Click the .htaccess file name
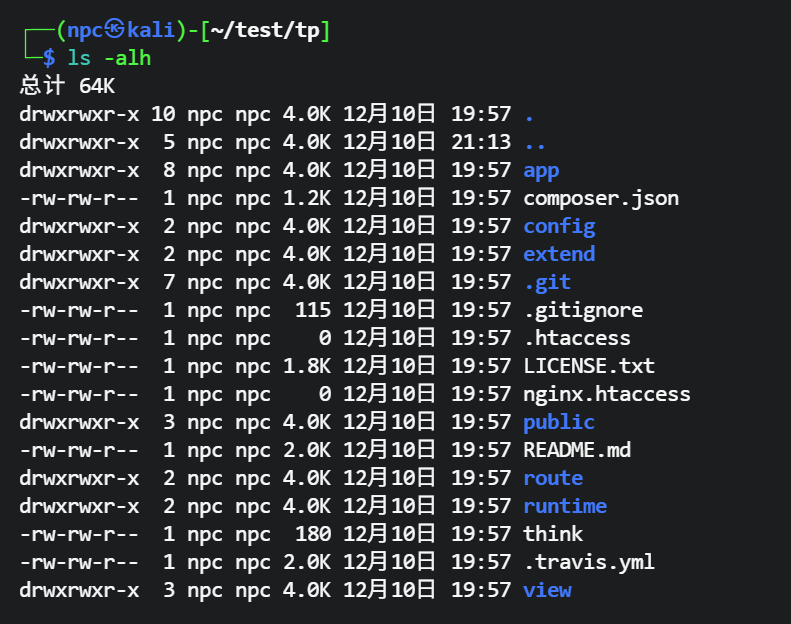 [x=577, y=338]
